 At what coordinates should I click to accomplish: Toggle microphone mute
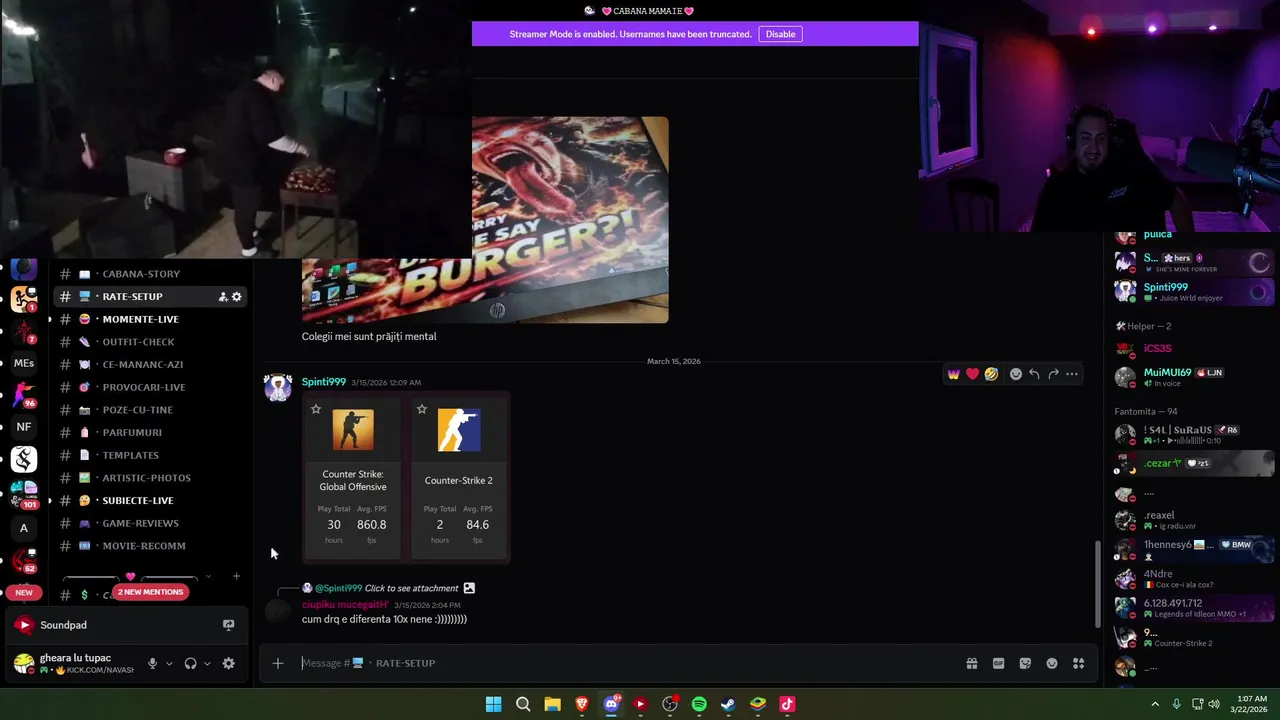click(x=152, y=663)
